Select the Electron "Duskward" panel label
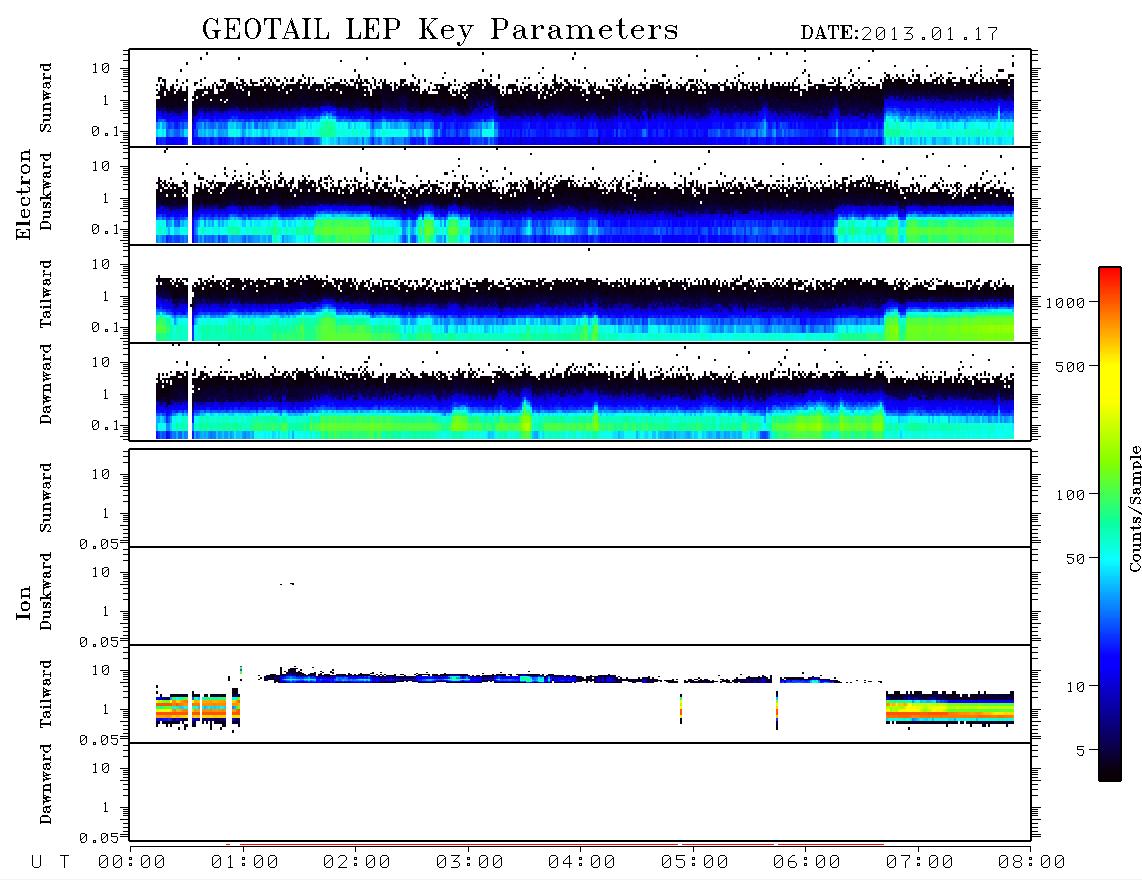This screenshot has width=1142, height=880. point(46,191)
